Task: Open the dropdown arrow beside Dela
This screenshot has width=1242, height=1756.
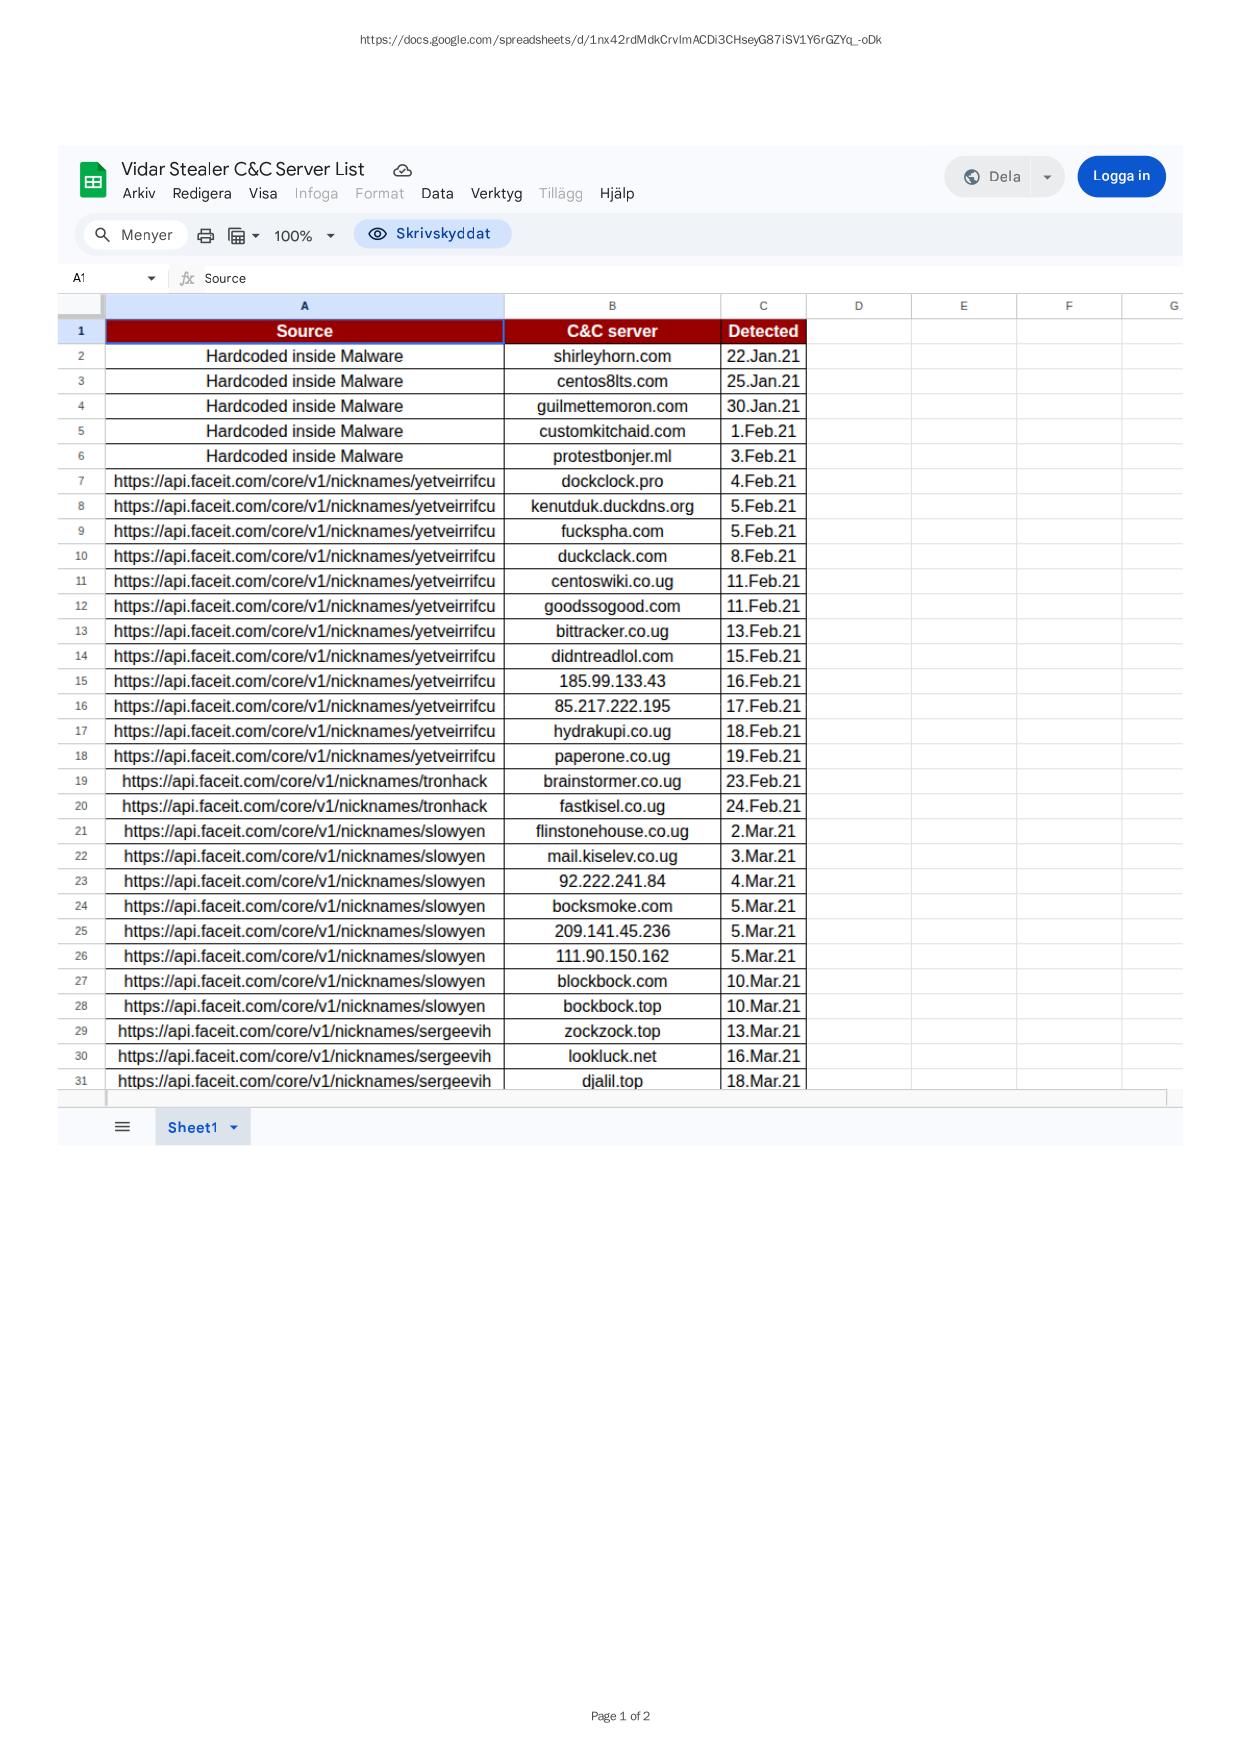Action: 1047,177
